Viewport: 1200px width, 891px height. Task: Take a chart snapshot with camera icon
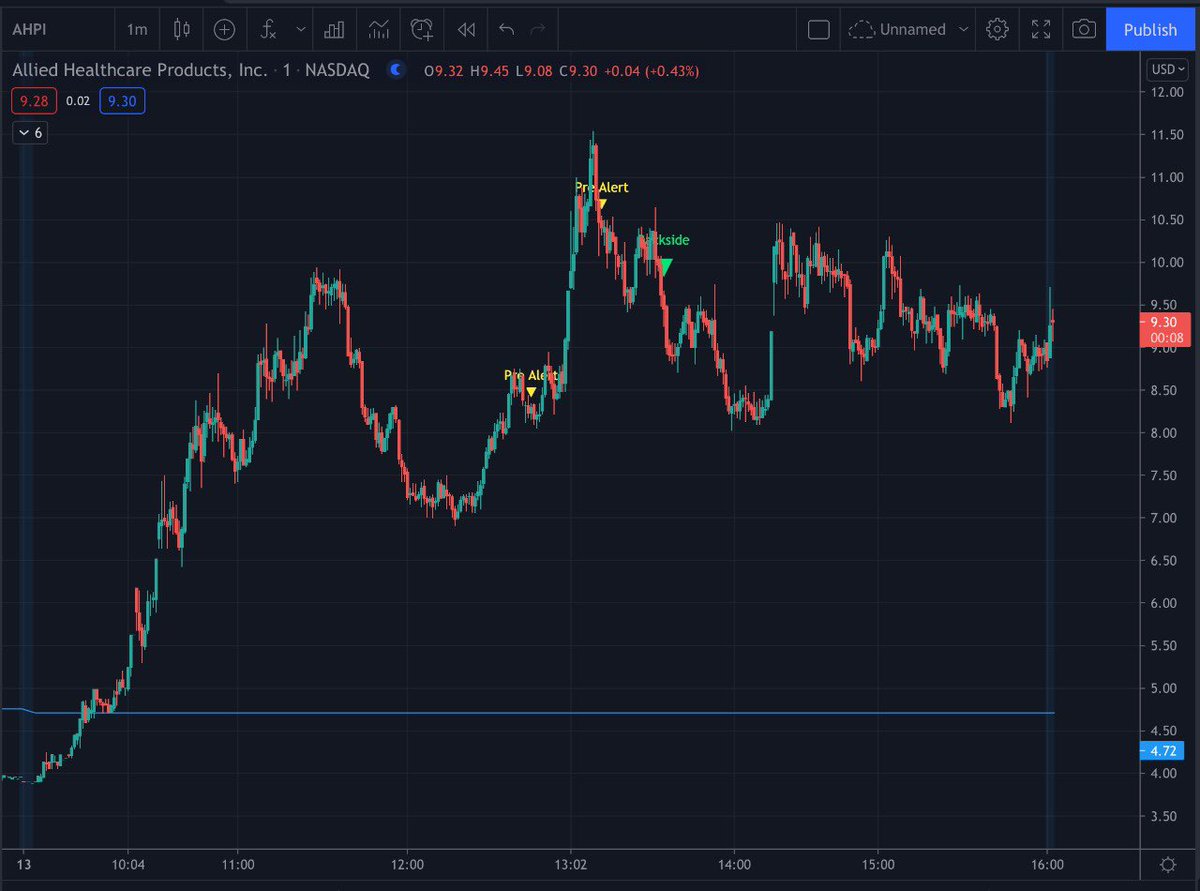1083,29
